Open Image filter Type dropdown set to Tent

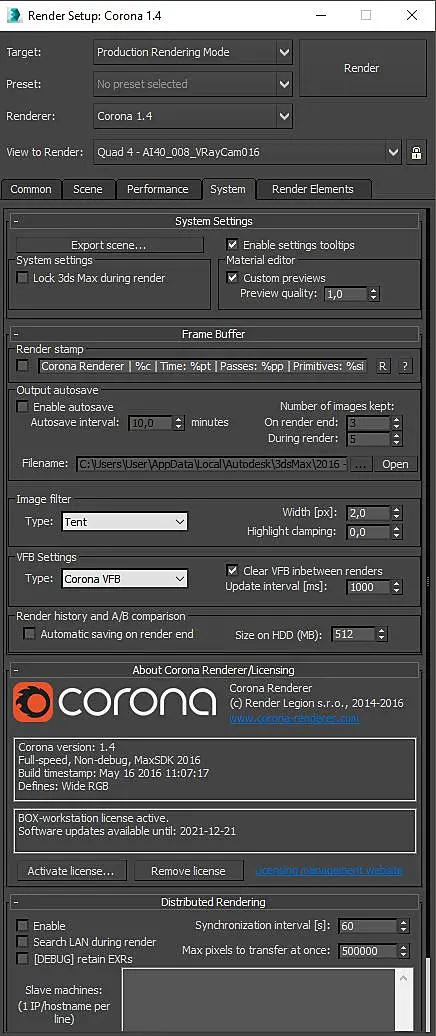click(125, 522)
